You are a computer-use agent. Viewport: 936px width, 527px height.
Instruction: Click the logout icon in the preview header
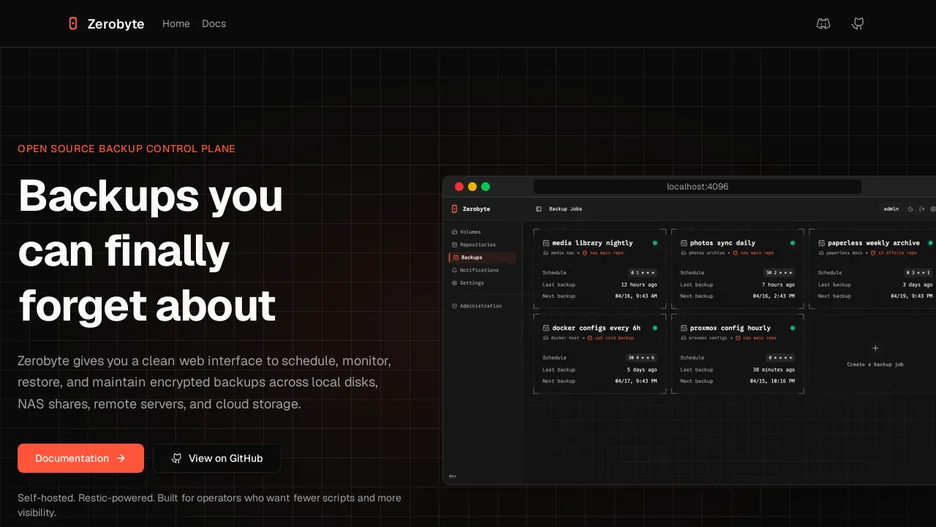click(x=922, y=209)
